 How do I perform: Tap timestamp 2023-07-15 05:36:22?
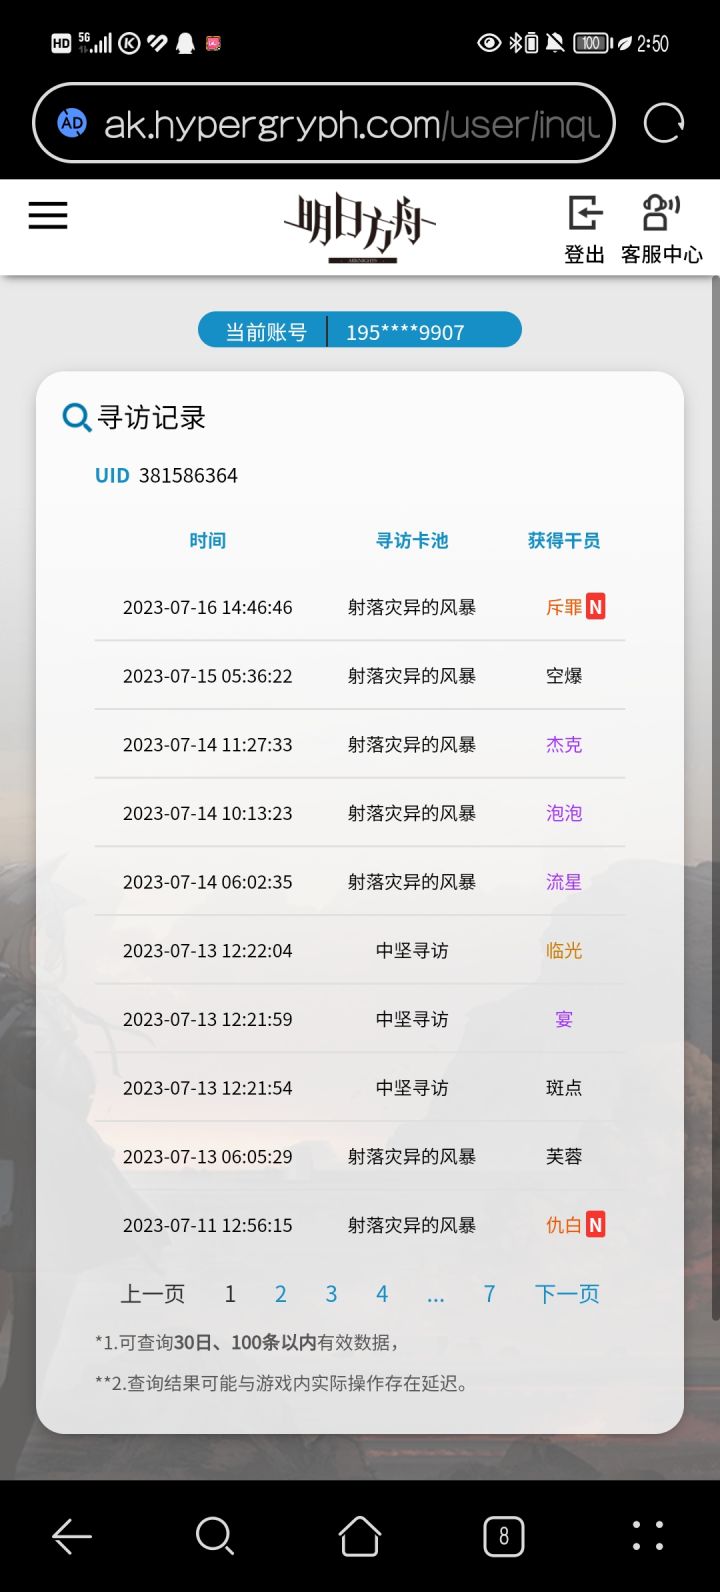click(208, 676)
